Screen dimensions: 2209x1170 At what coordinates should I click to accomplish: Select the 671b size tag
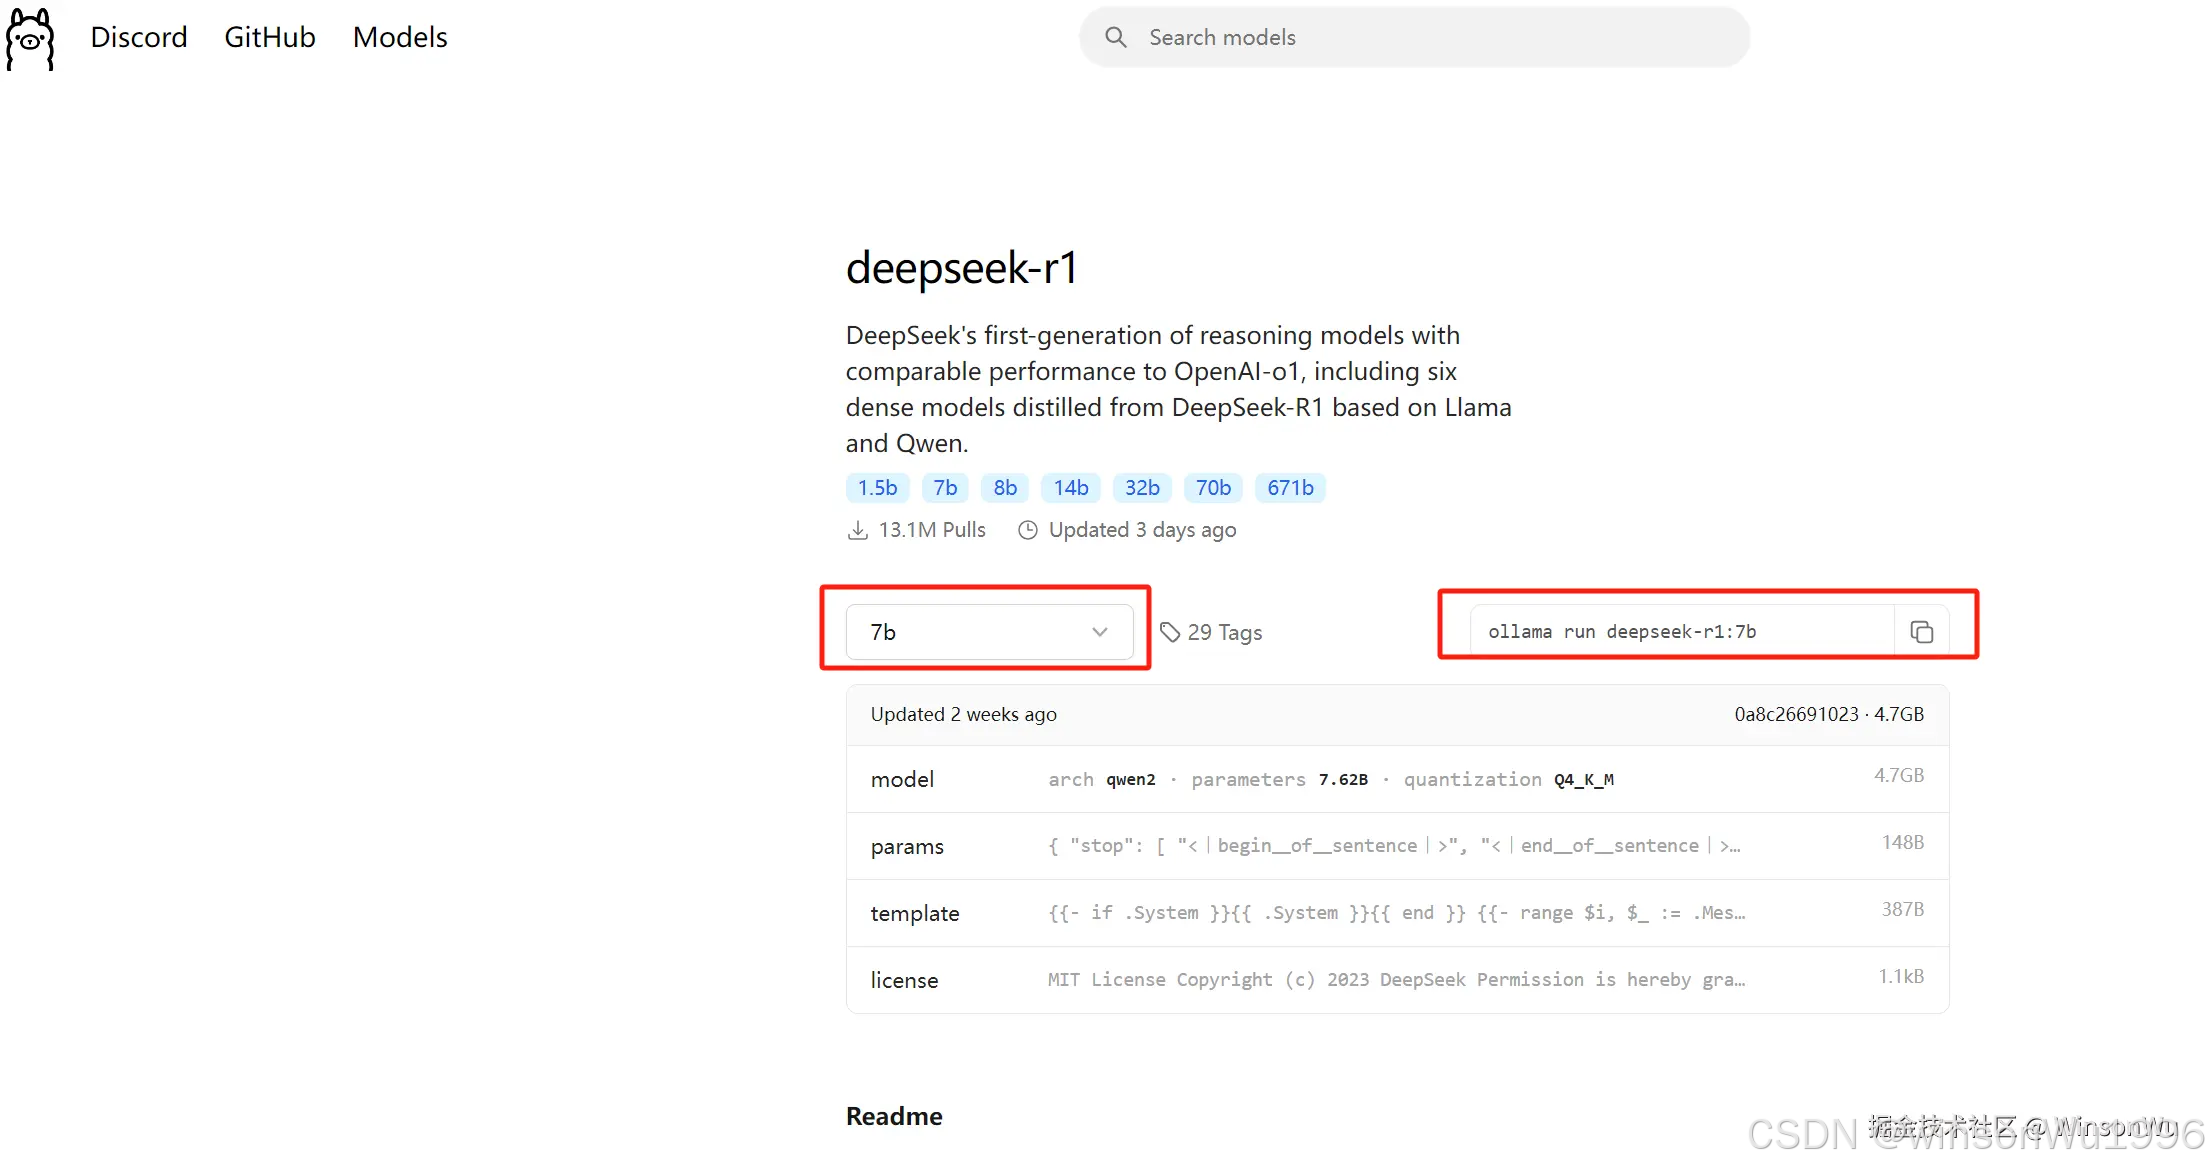coord(1289,488)
